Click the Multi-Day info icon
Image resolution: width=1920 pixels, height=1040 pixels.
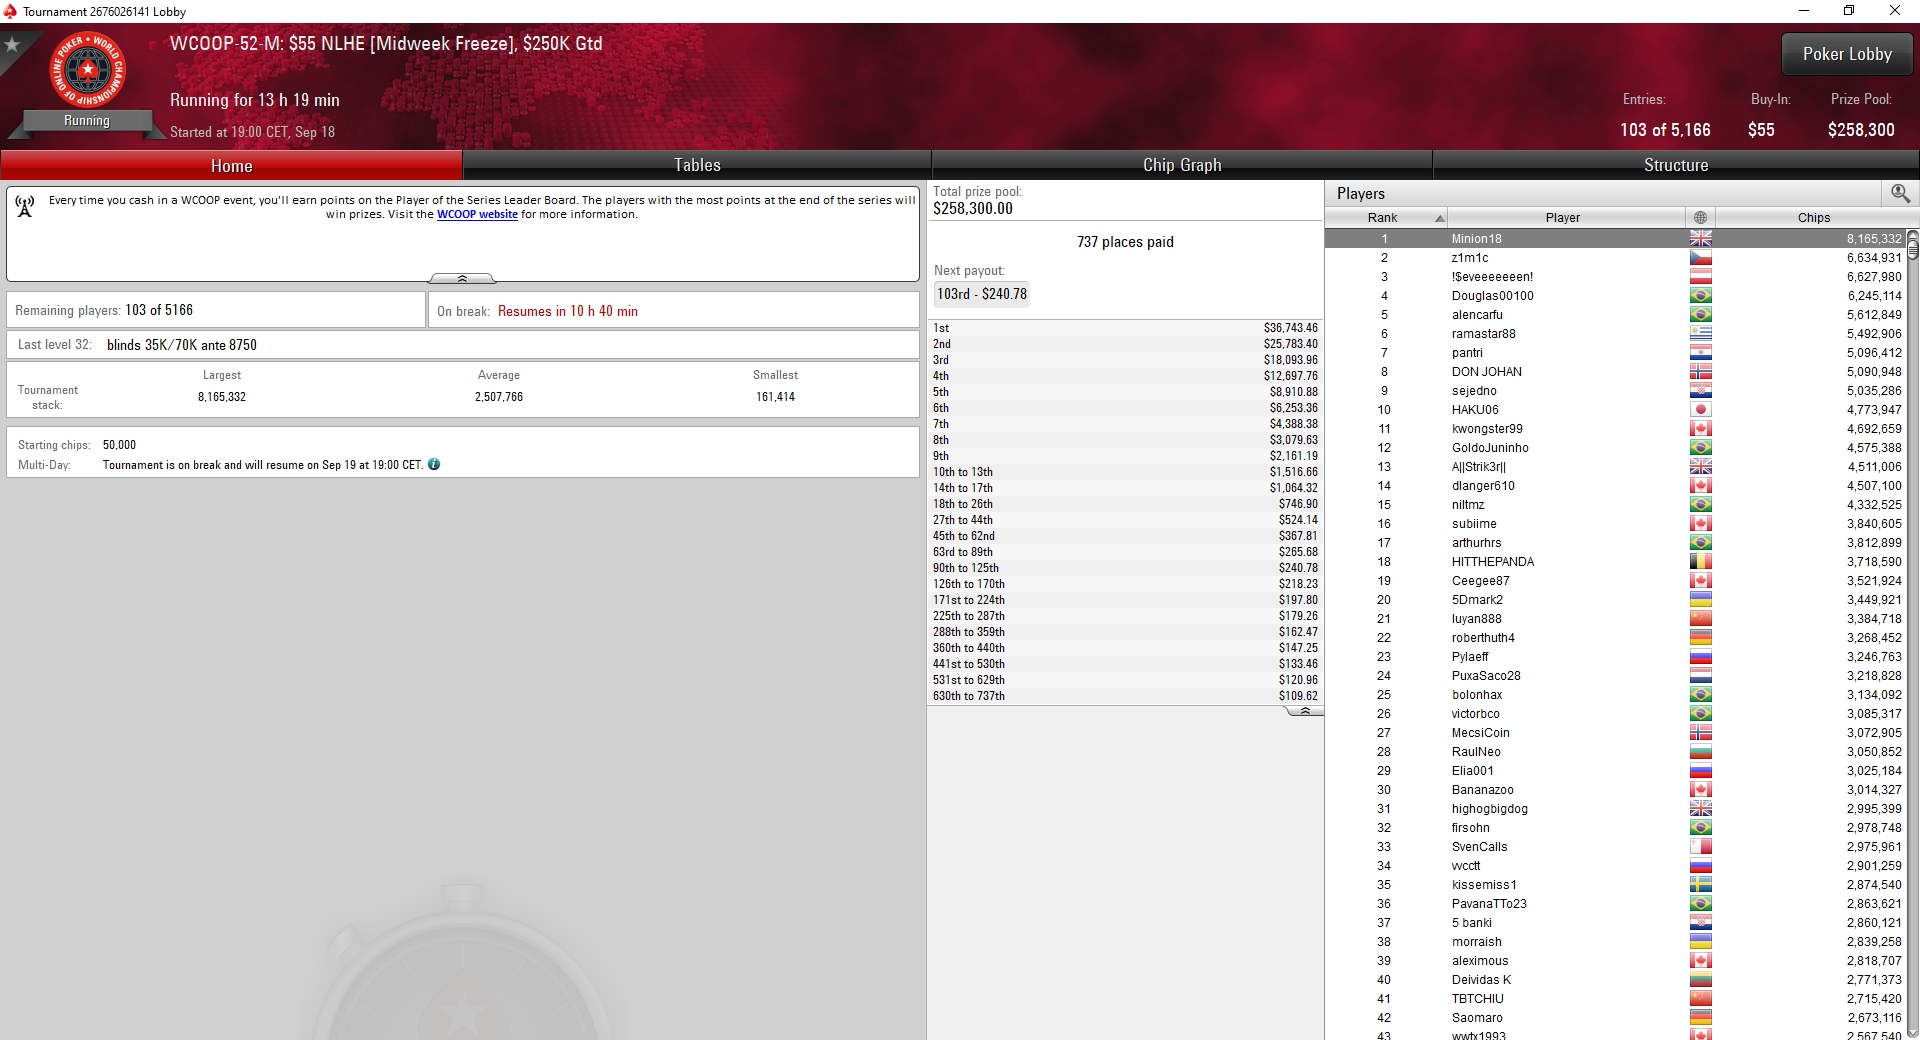point(434,464)
